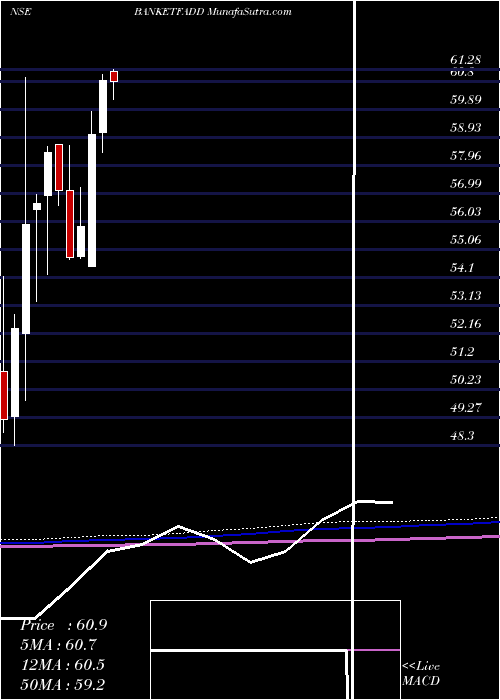
Task: Click the 50.23 price axis label
Action: (466, 379)
